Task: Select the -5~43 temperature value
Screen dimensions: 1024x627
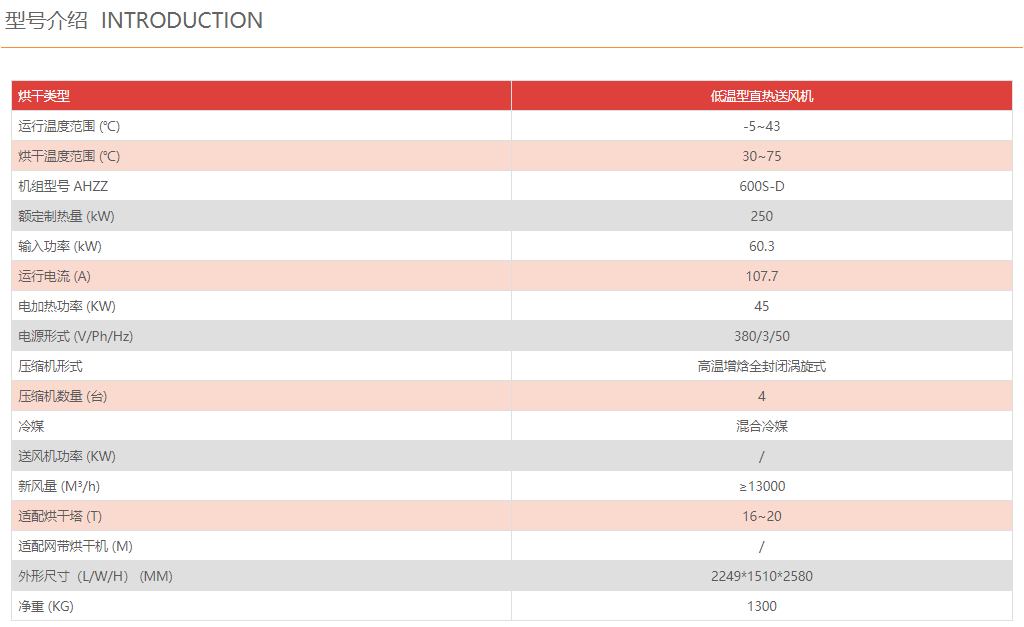Action: tap(761, 126)
